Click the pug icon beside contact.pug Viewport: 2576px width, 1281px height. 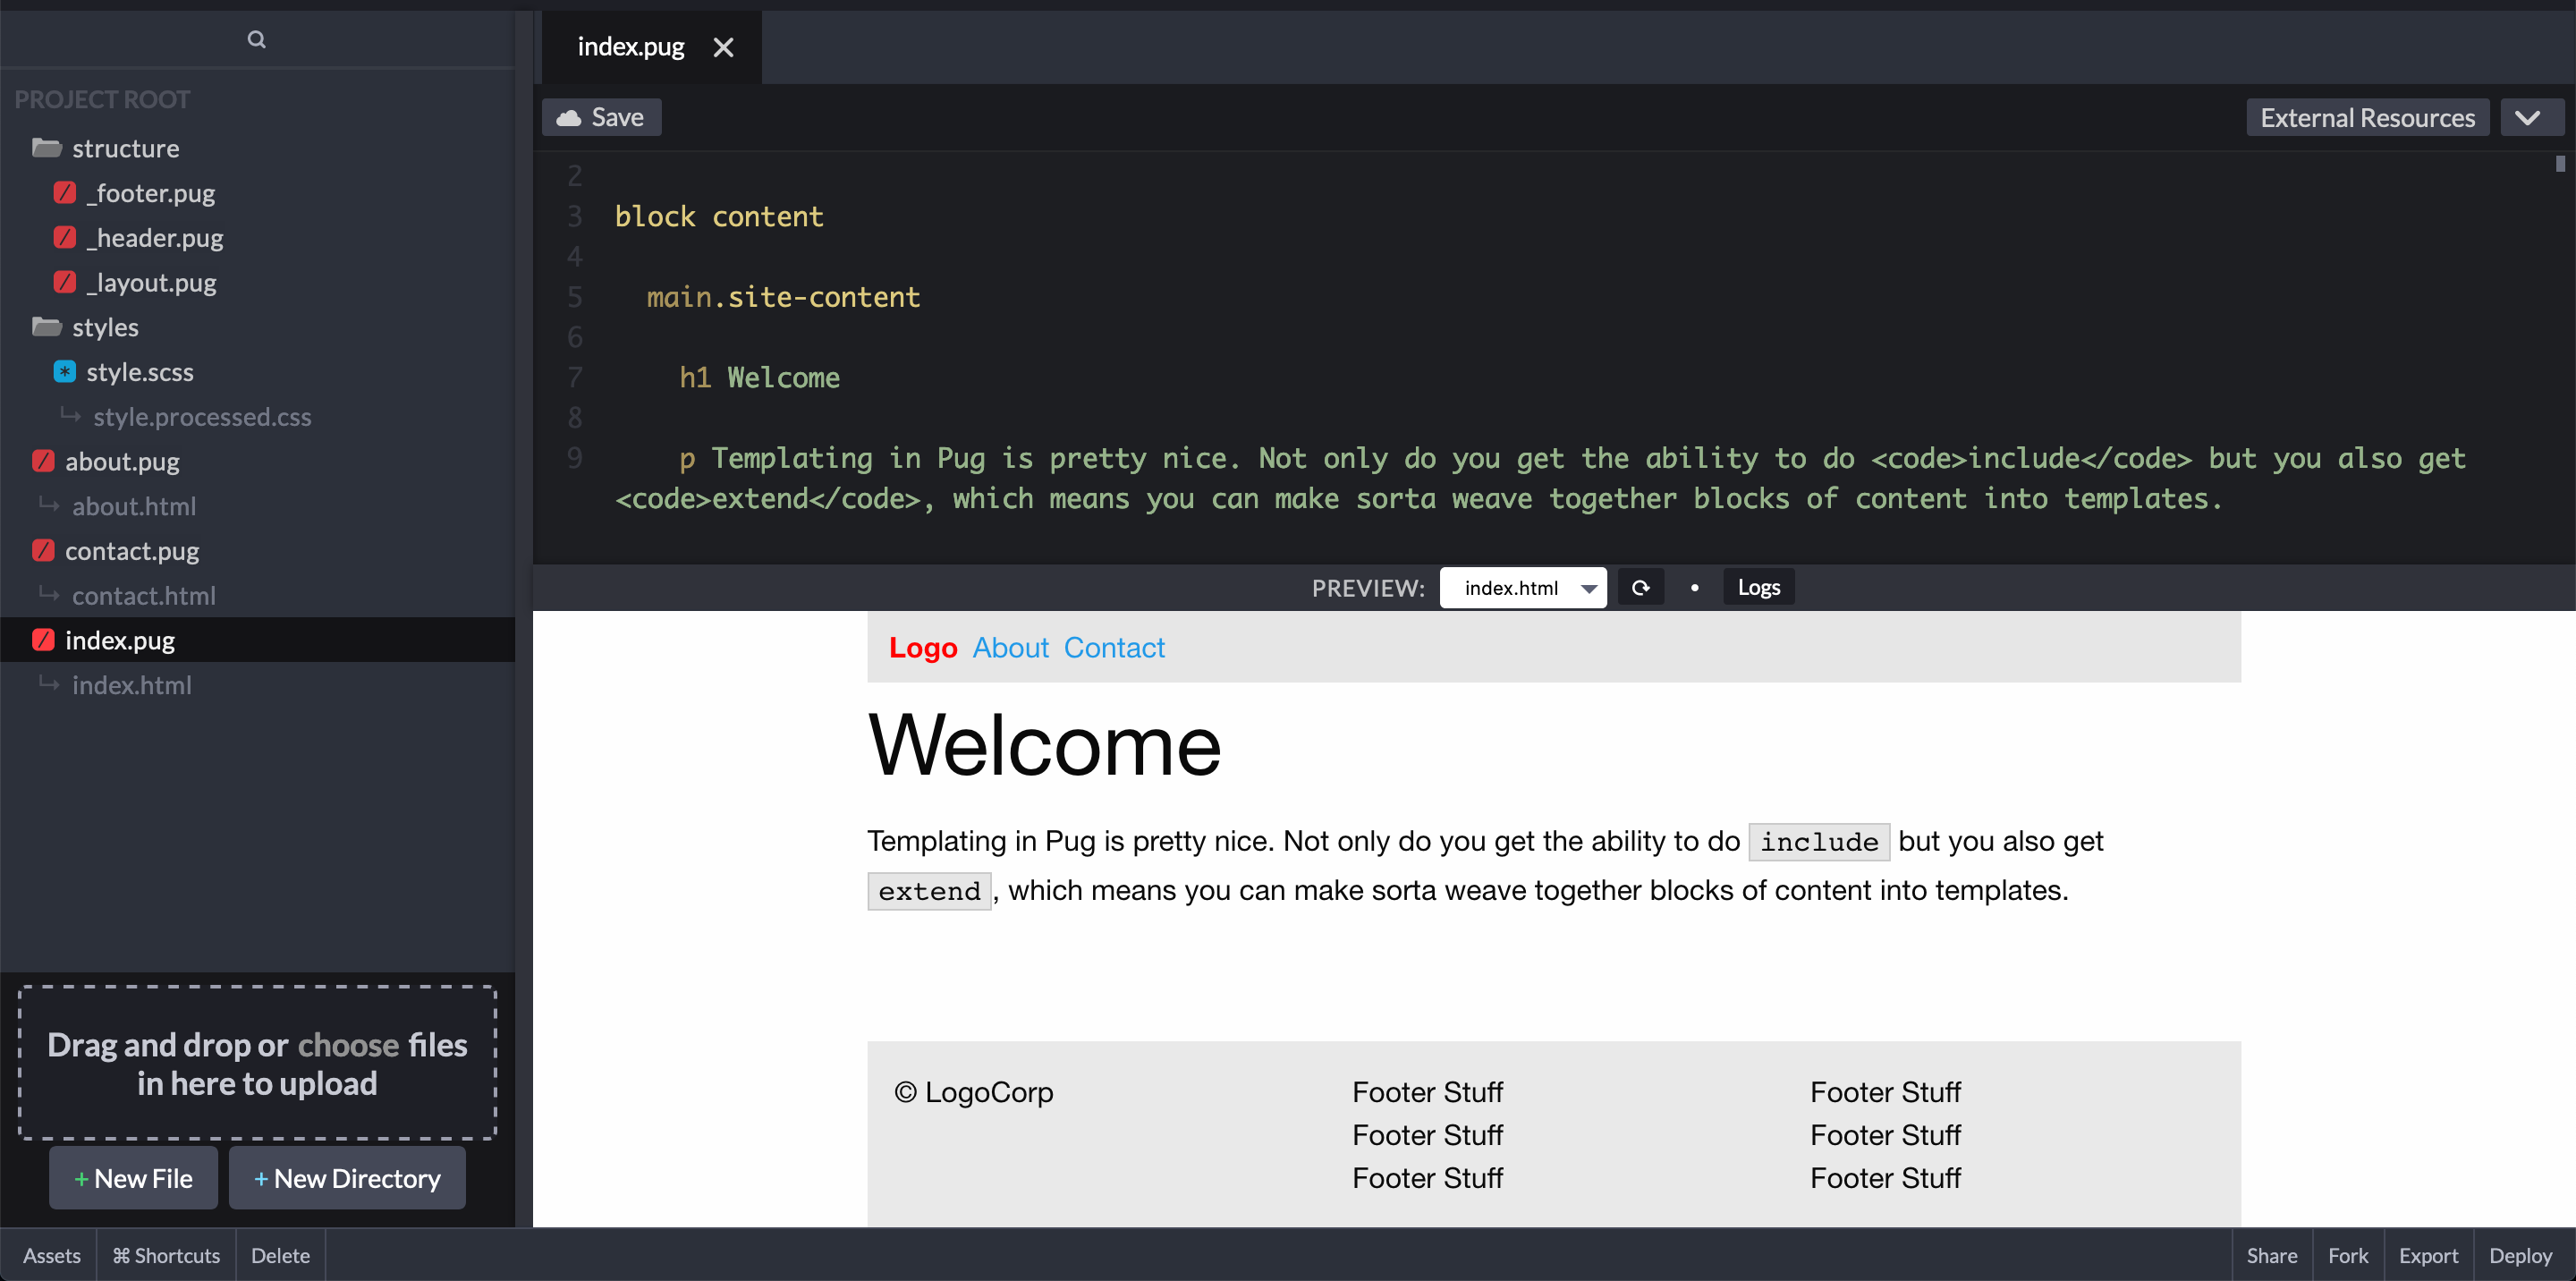[43, 550]
